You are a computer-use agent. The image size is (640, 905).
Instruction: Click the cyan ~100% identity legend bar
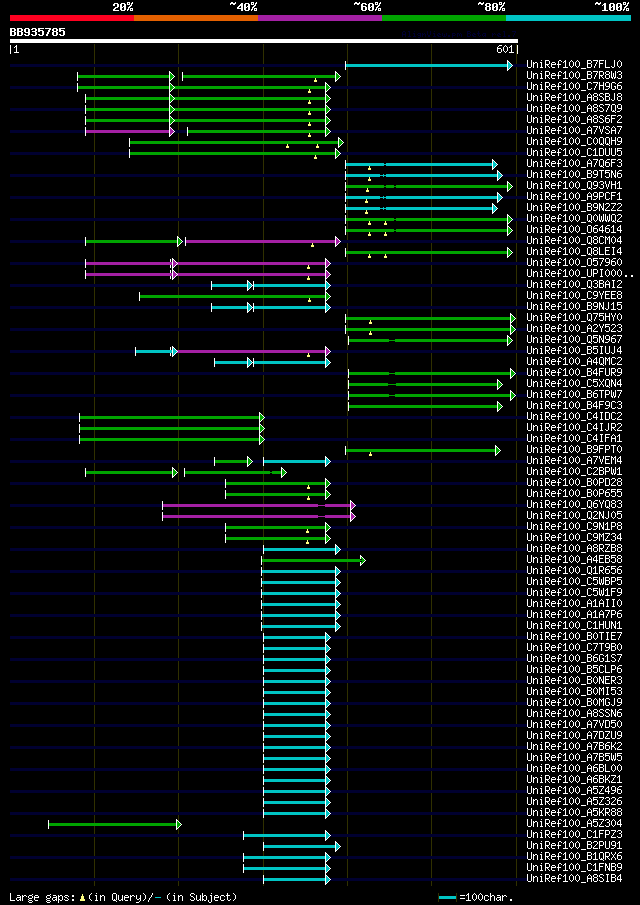568,18
